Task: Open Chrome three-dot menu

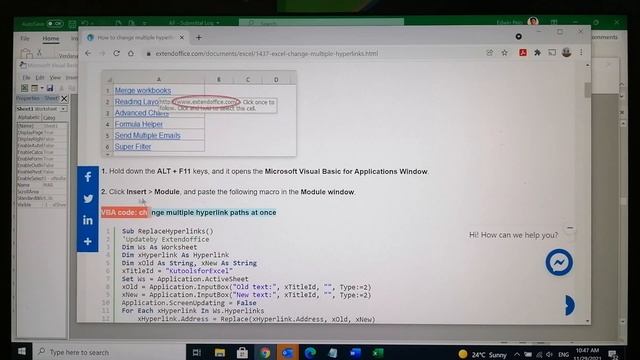Action: 581,53
